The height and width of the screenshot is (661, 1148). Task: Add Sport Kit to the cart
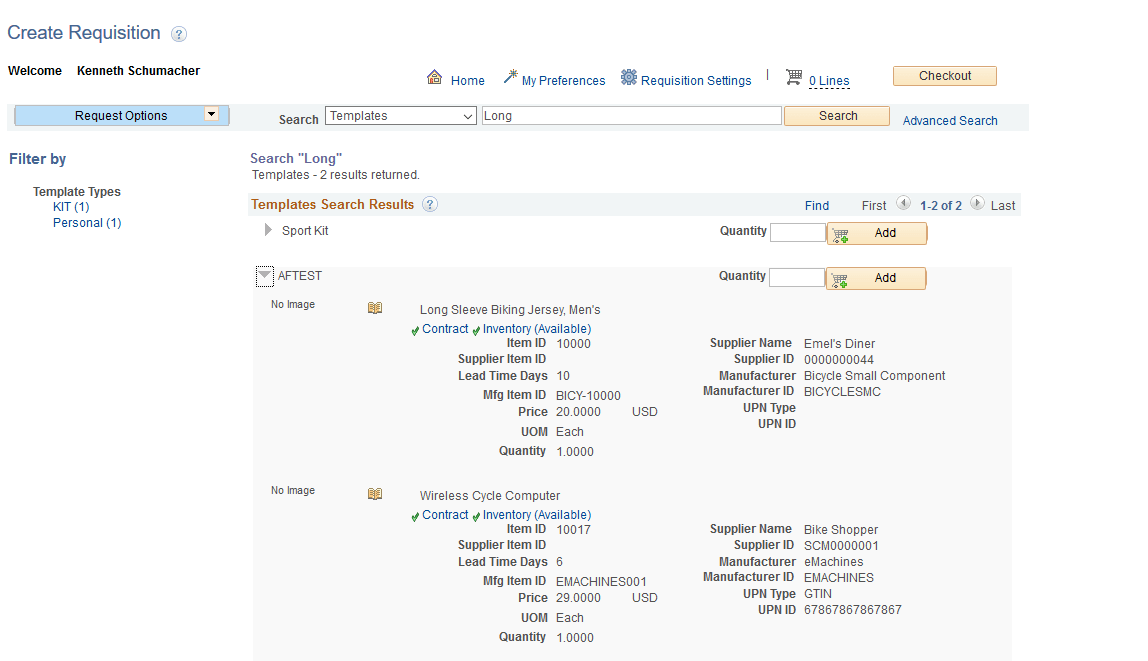pos(877,234)
